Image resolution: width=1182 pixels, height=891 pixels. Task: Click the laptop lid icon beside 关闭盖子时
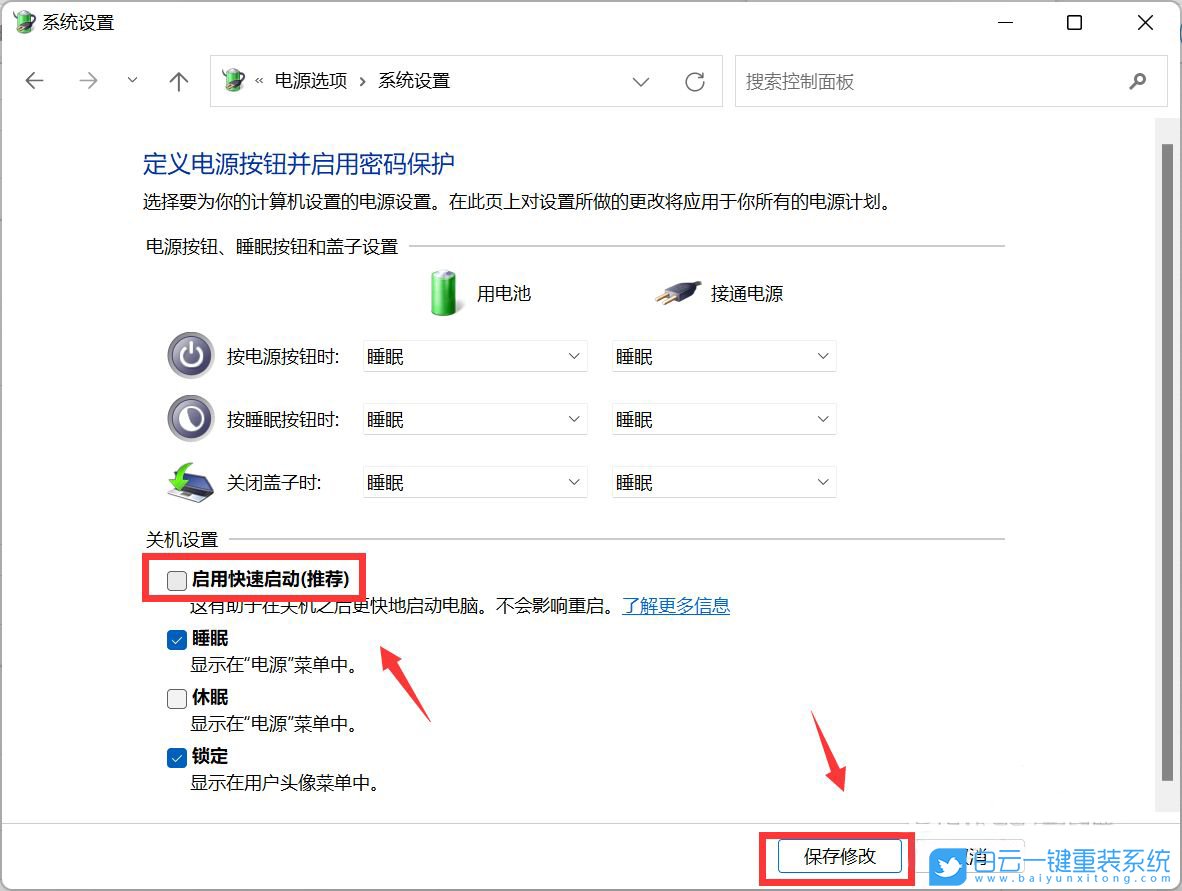(x=190, y=481)
